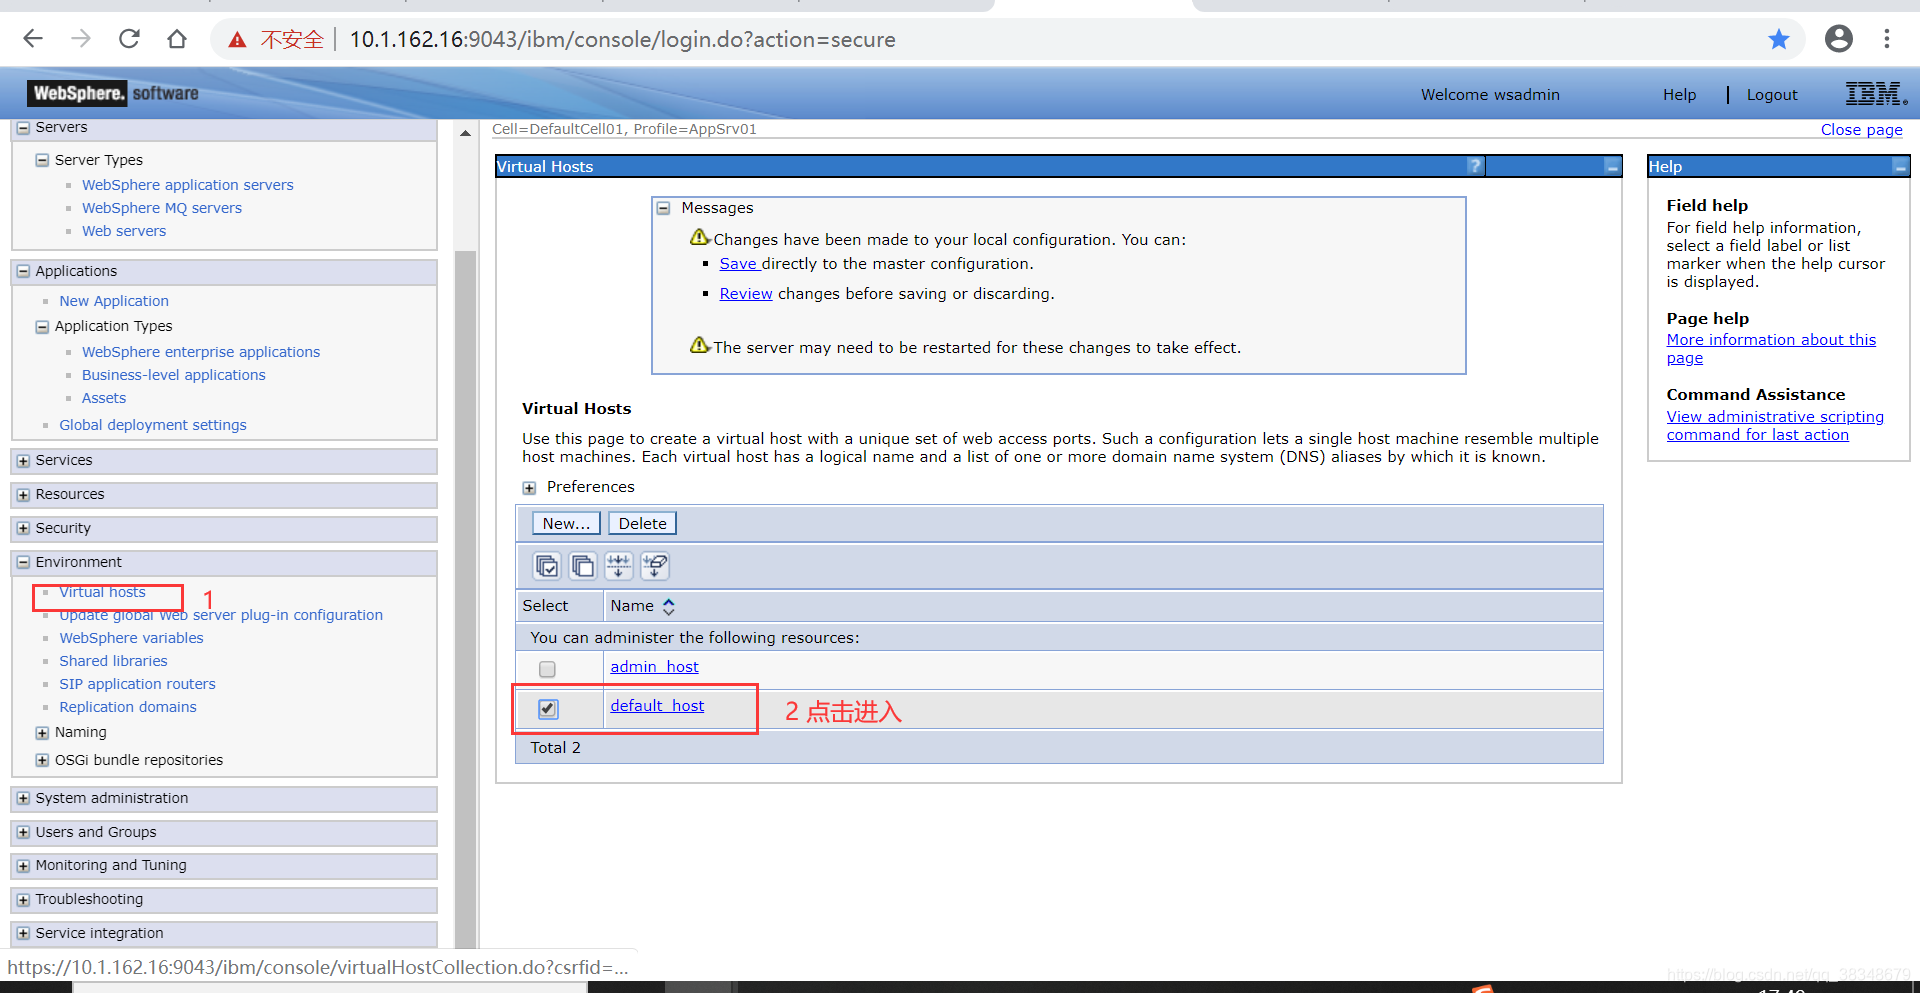Viewport: 1920px width, 993px height.
Task: Collapse Application Types tree node
Action: [x=42, y=326]
